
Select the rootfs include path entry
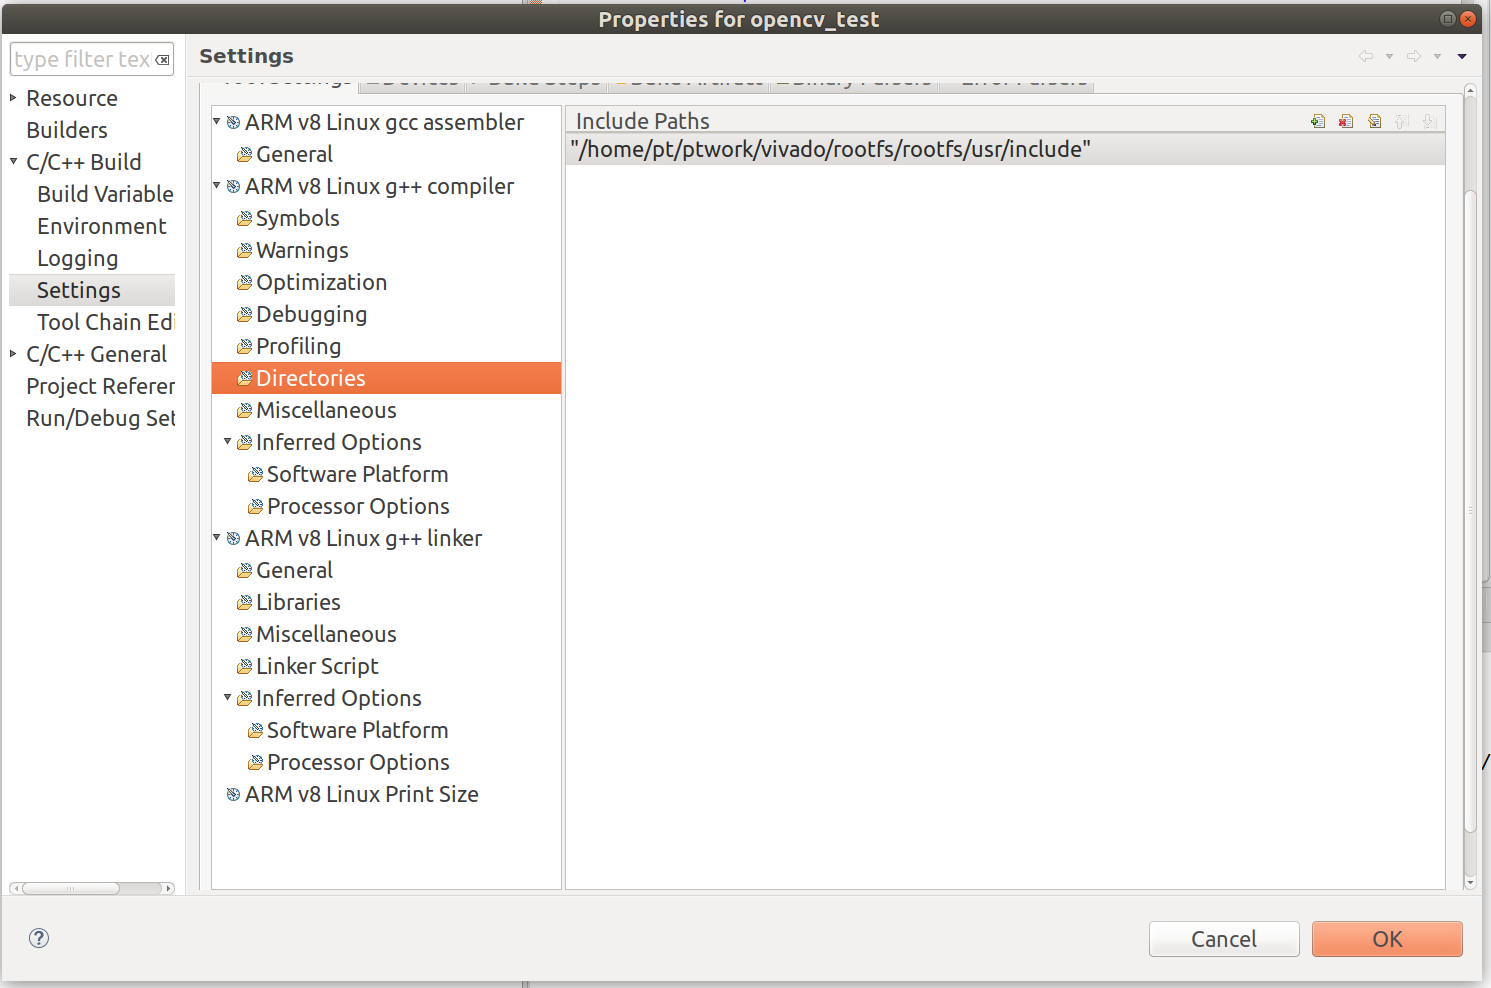[x=830, y=148]
